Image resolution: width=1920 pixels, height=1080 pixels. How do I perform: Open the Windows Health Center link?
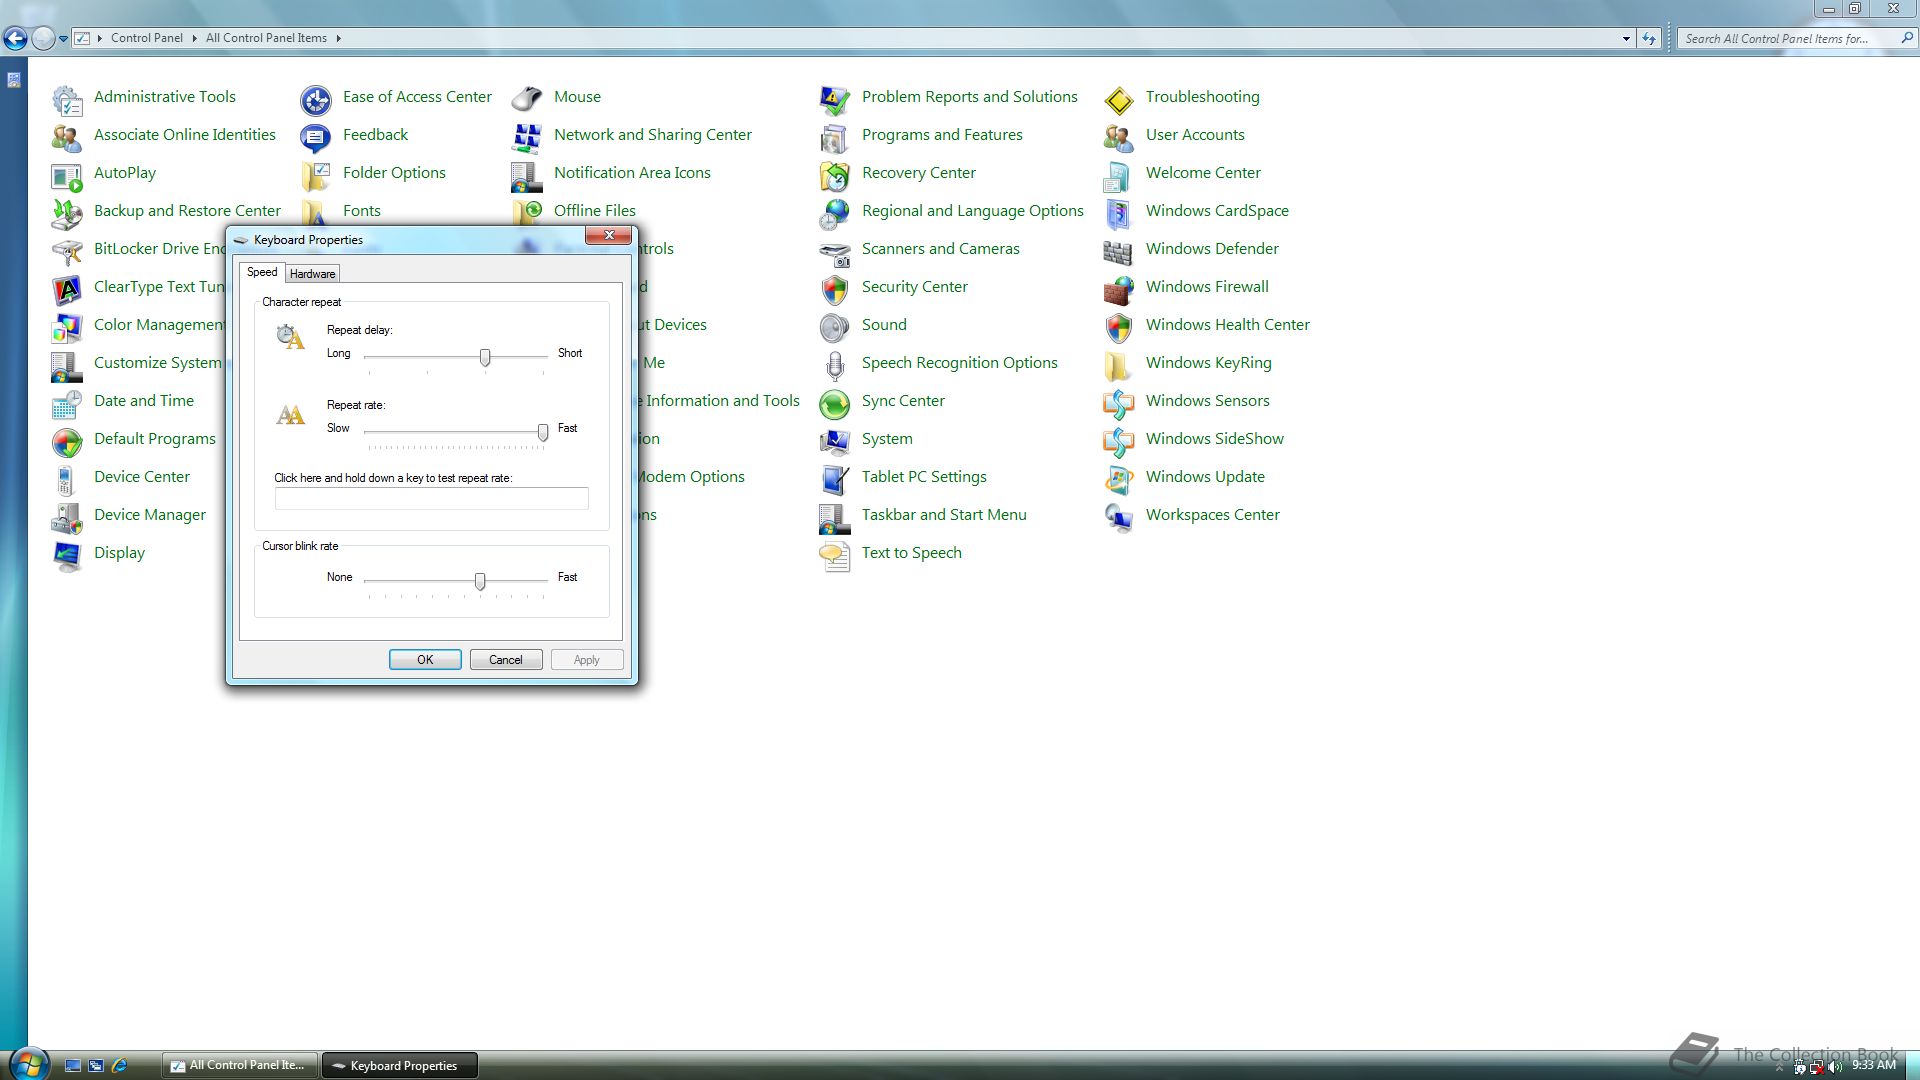pyautogui.click(x=1227, y=325)
